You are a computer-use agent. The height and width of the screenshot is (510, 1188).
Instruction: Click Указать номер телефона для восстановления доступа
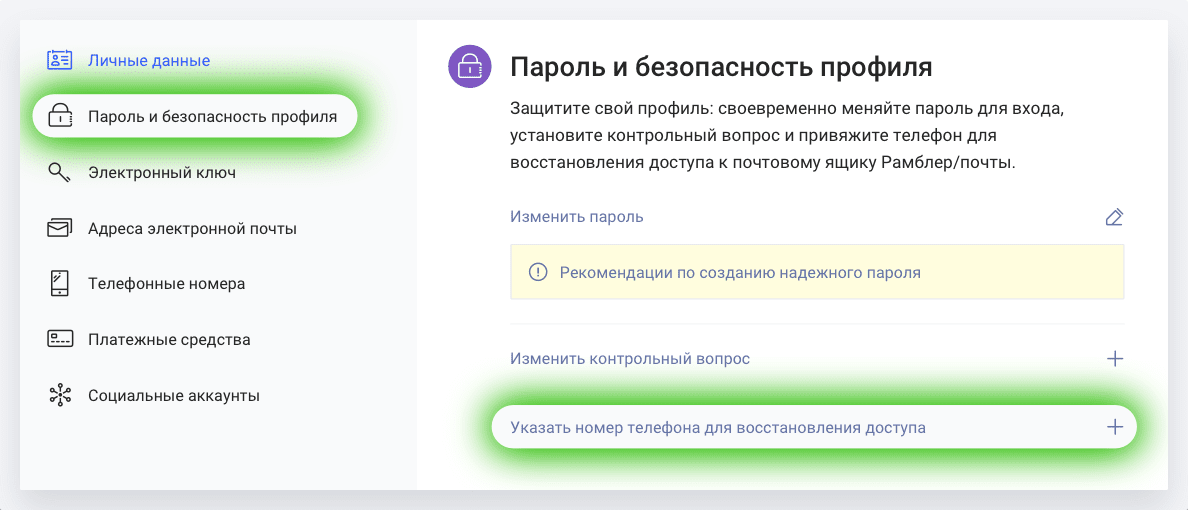[x=718, y=427]
